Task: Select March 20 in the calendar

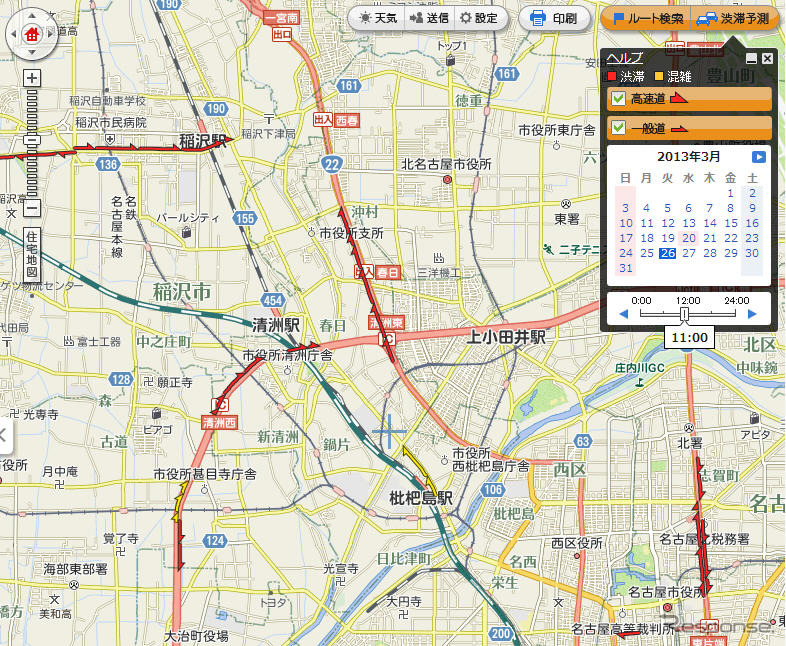Action: [689, 238]
